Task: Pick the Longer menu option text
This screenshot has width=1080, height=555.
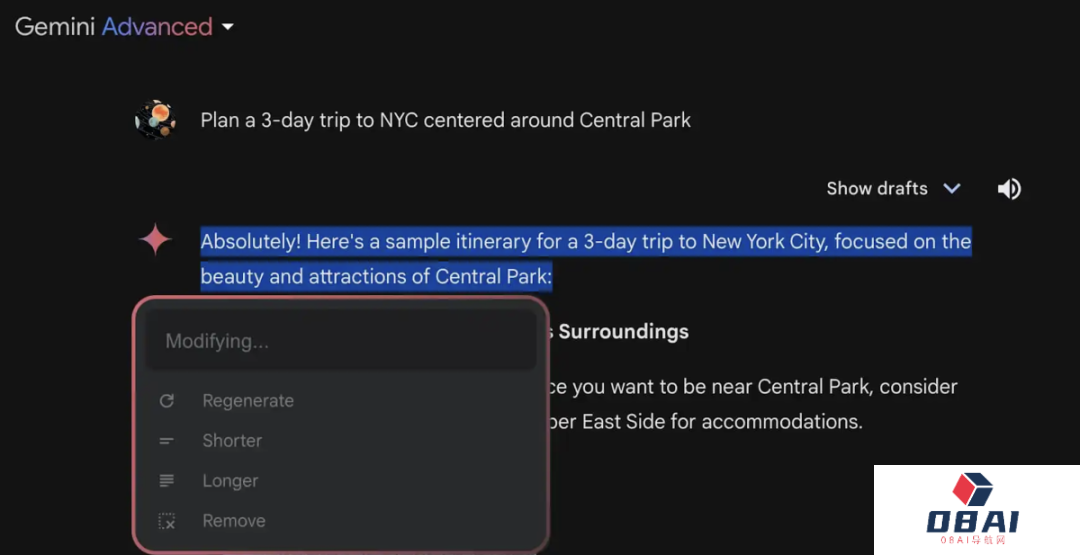Action: 230,481
